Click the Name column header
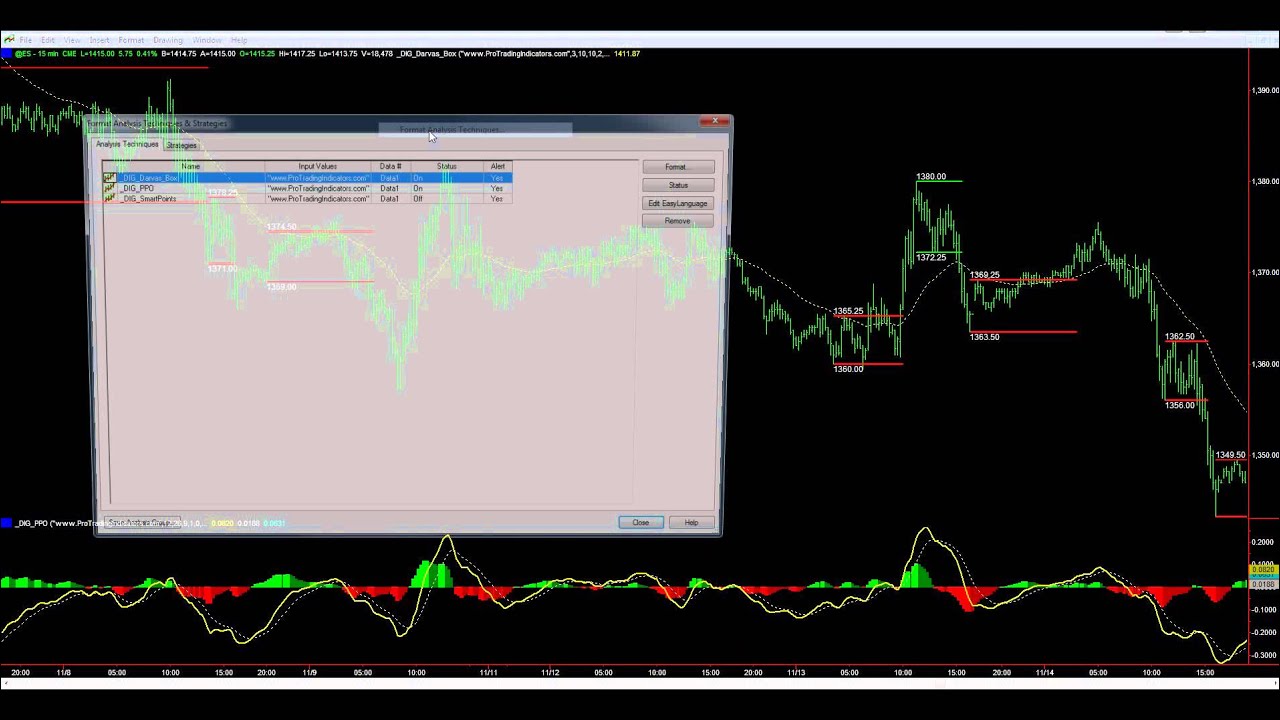The width and height of the screenshot is (1280, 720). (x=190, y=166)
